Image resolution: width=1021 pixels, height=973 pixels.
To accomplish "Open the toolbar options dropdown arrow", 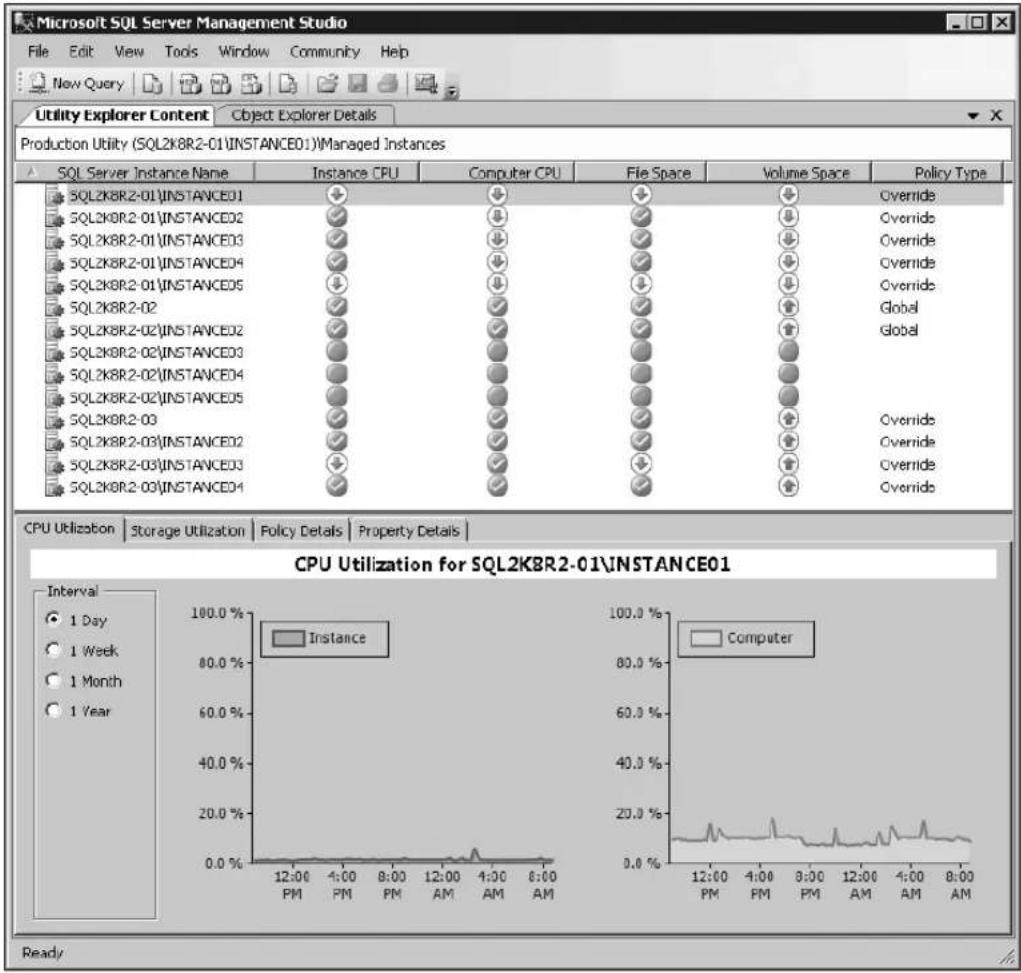I will [x=451, y=92].
